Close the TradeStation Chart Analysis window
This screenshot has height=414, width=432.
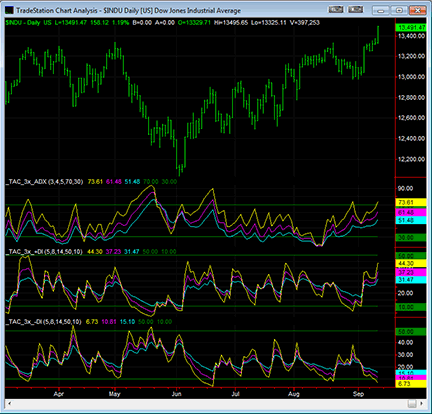417,10
